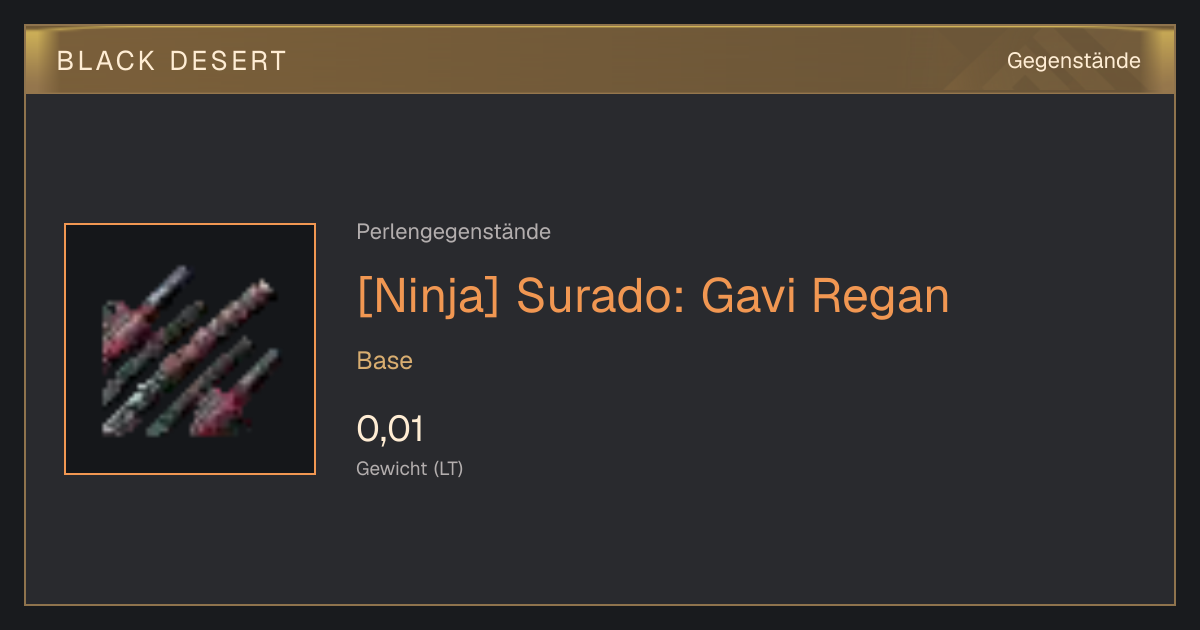Select the Perlengegenstände category label

point(453,232)
